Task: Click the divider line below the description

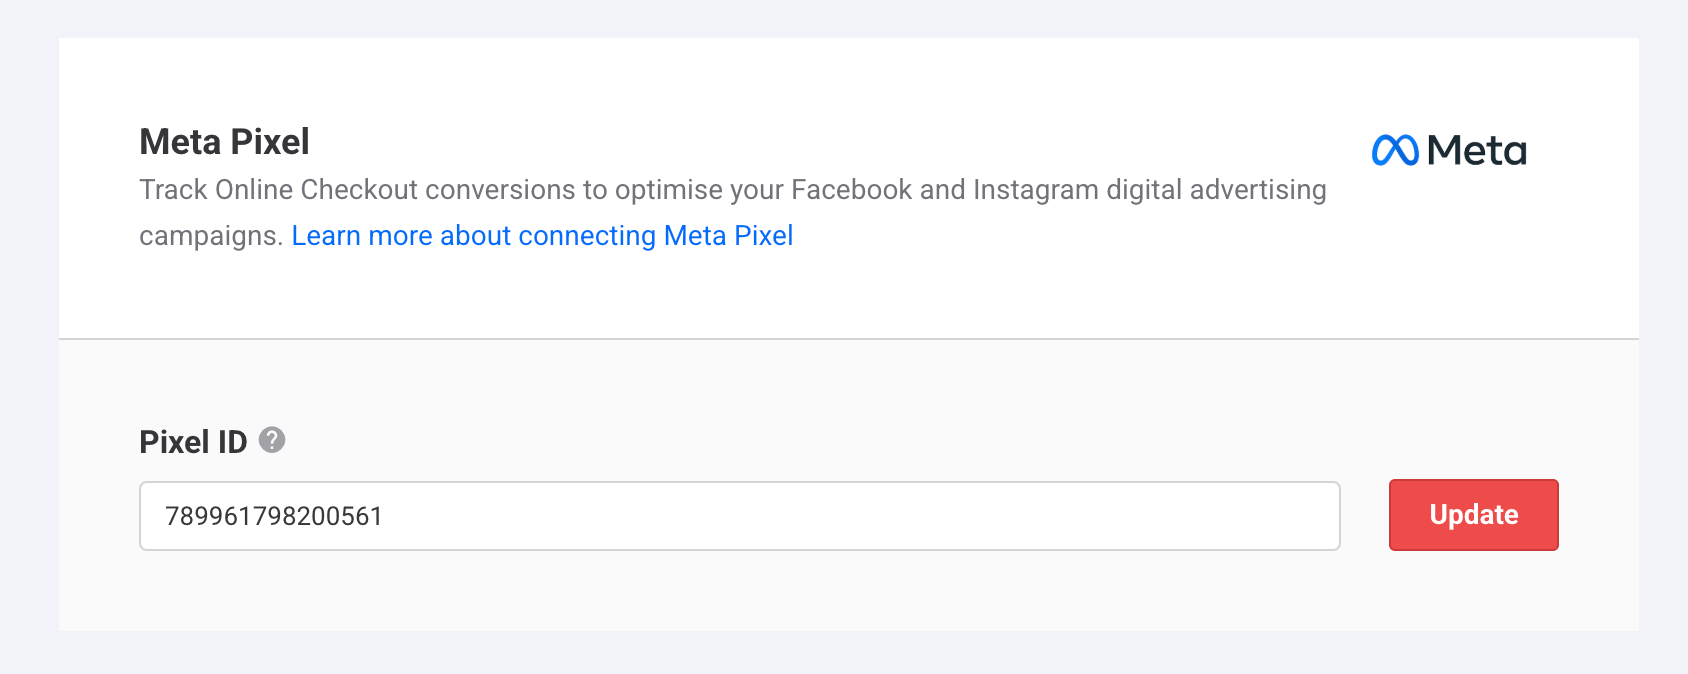Action: (848, 339)
